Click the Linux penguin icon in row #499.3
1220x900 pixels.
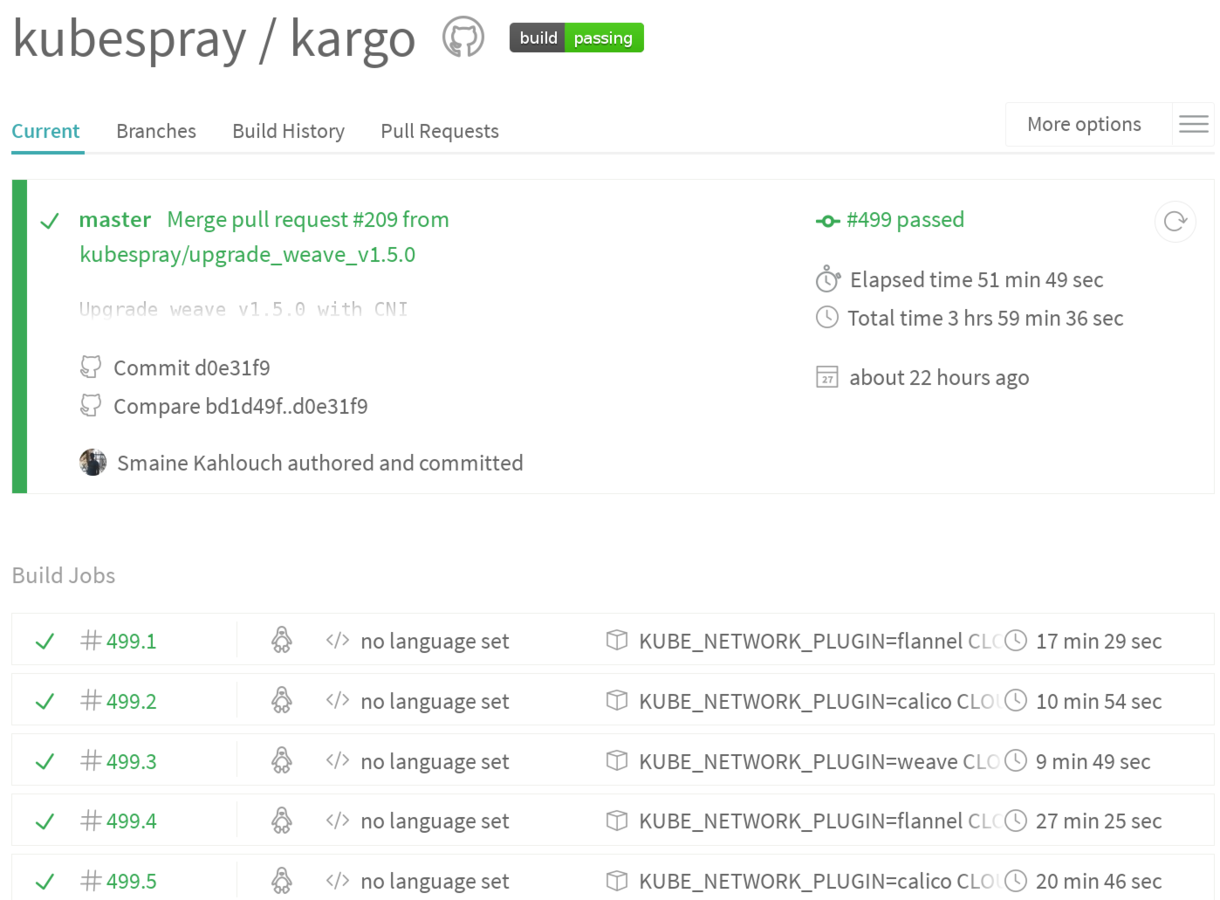tap(282, 760)
